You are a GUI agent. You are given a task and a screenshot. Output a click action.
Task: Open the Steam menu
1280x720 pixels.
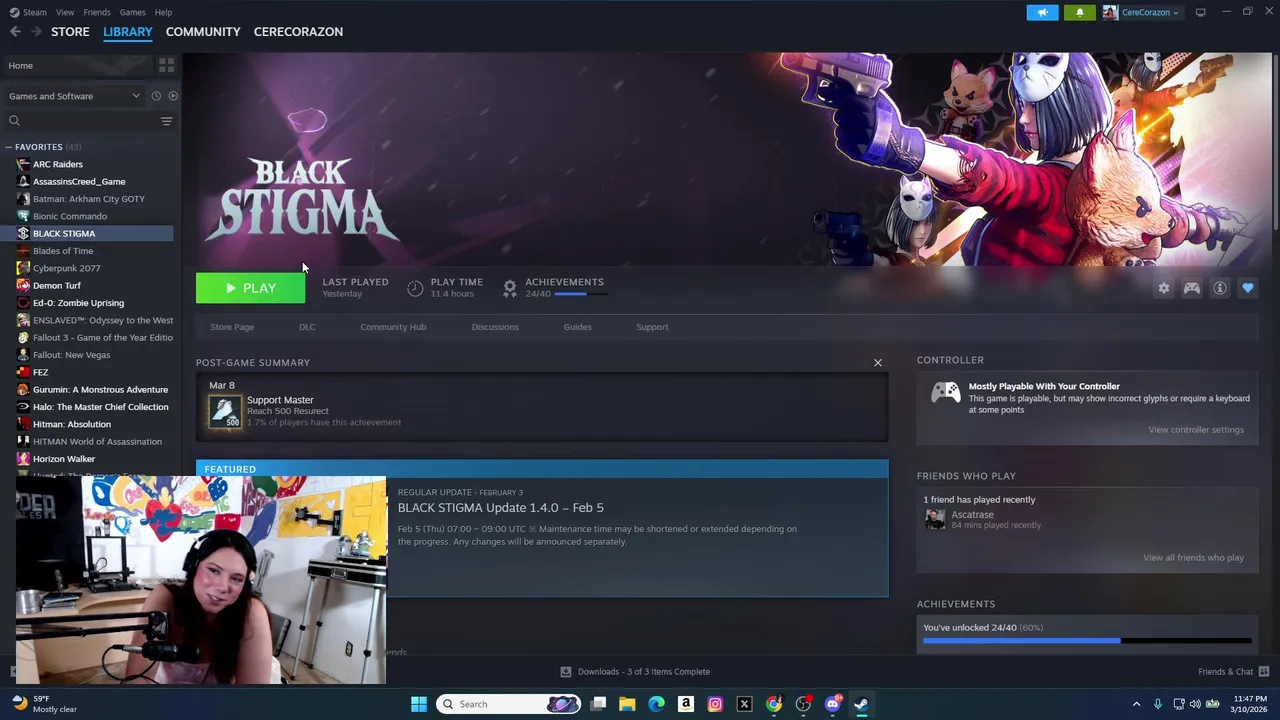coord(28,12)
